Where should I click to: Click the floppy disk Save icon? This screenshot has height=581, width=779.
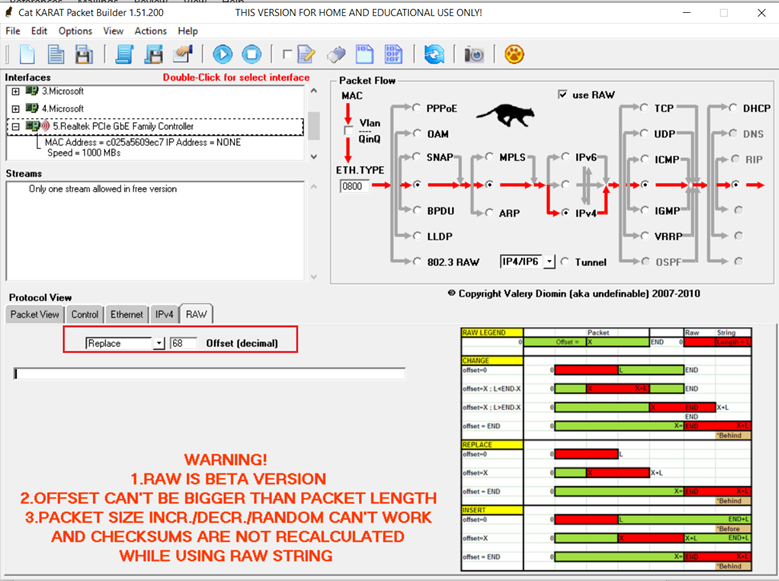point(83,54)
